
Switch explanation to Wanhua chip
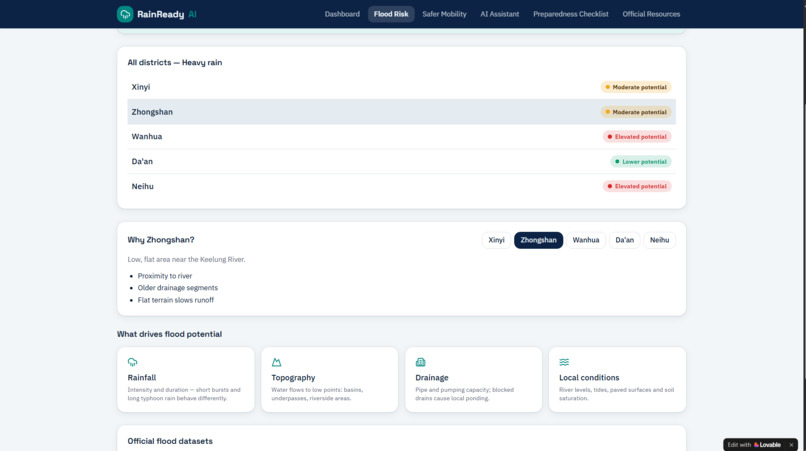click(585, 240)
